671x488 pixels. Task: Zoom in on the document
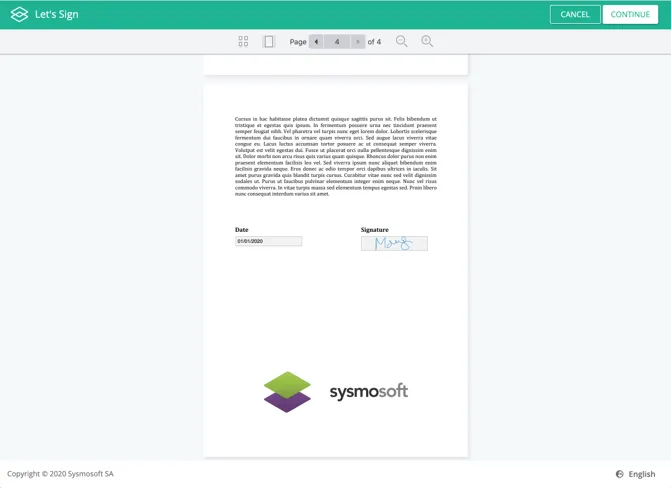tap(427, 42)
